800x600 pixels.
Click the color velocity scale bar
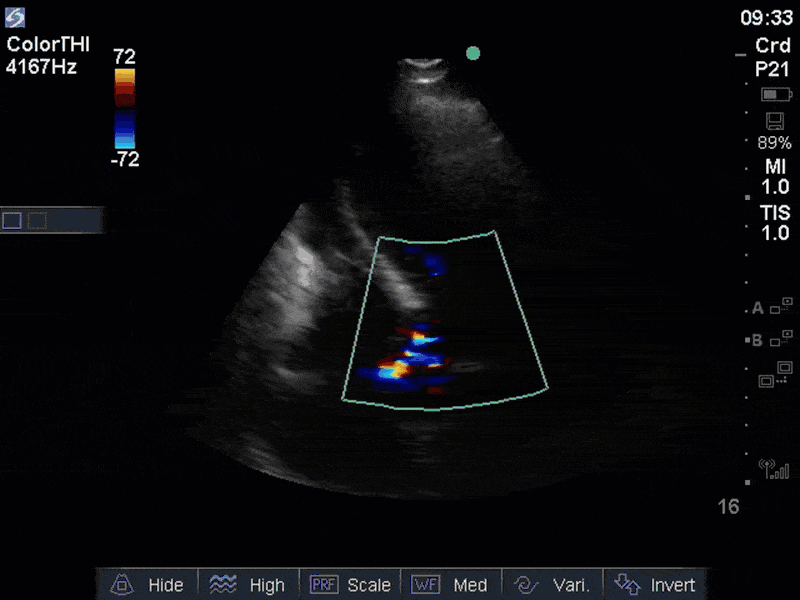coord(125,108)
